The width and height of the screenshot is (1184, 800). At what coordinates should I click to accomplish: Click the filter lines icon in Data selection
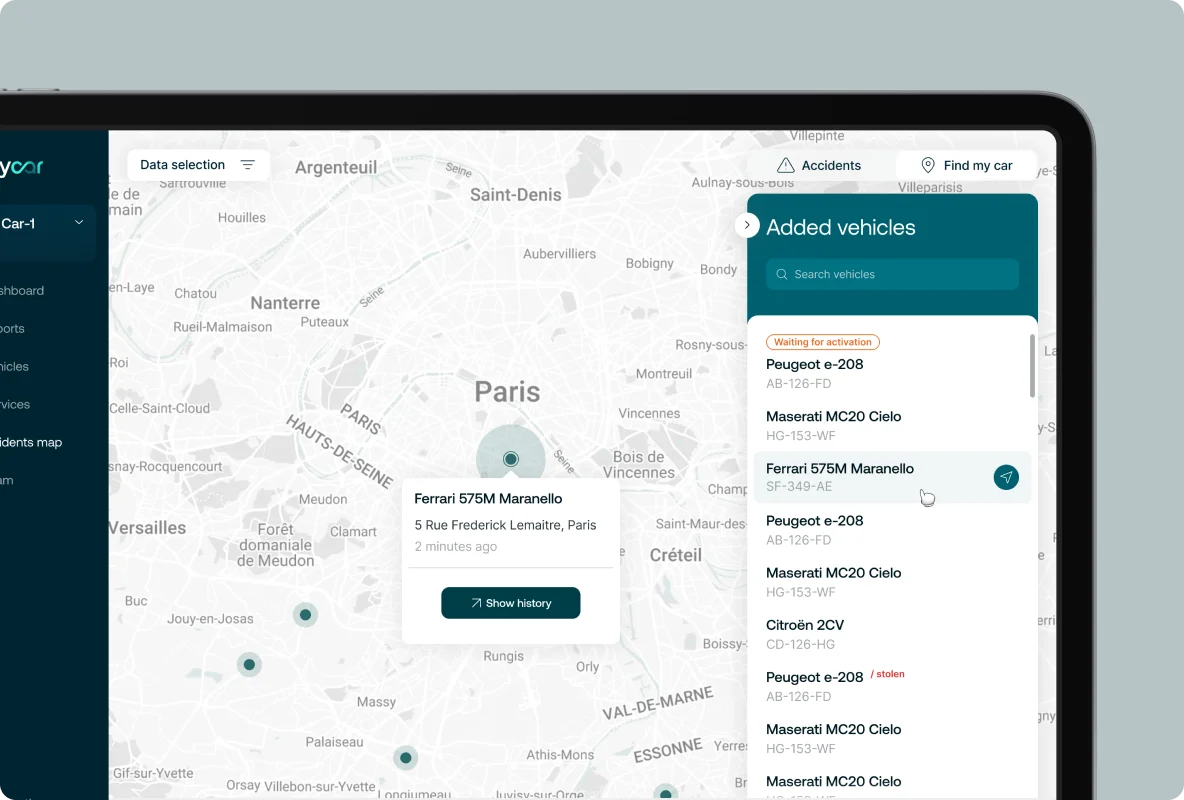click(248, 165)
